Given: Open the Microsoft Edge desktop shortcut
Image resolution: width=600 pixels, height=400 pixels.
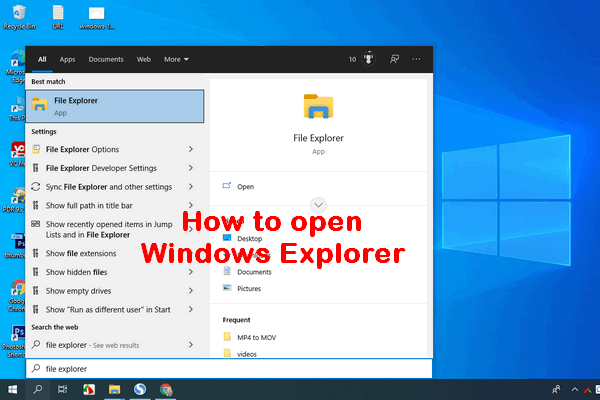Looking at the screenshot, I should point(16,67).
